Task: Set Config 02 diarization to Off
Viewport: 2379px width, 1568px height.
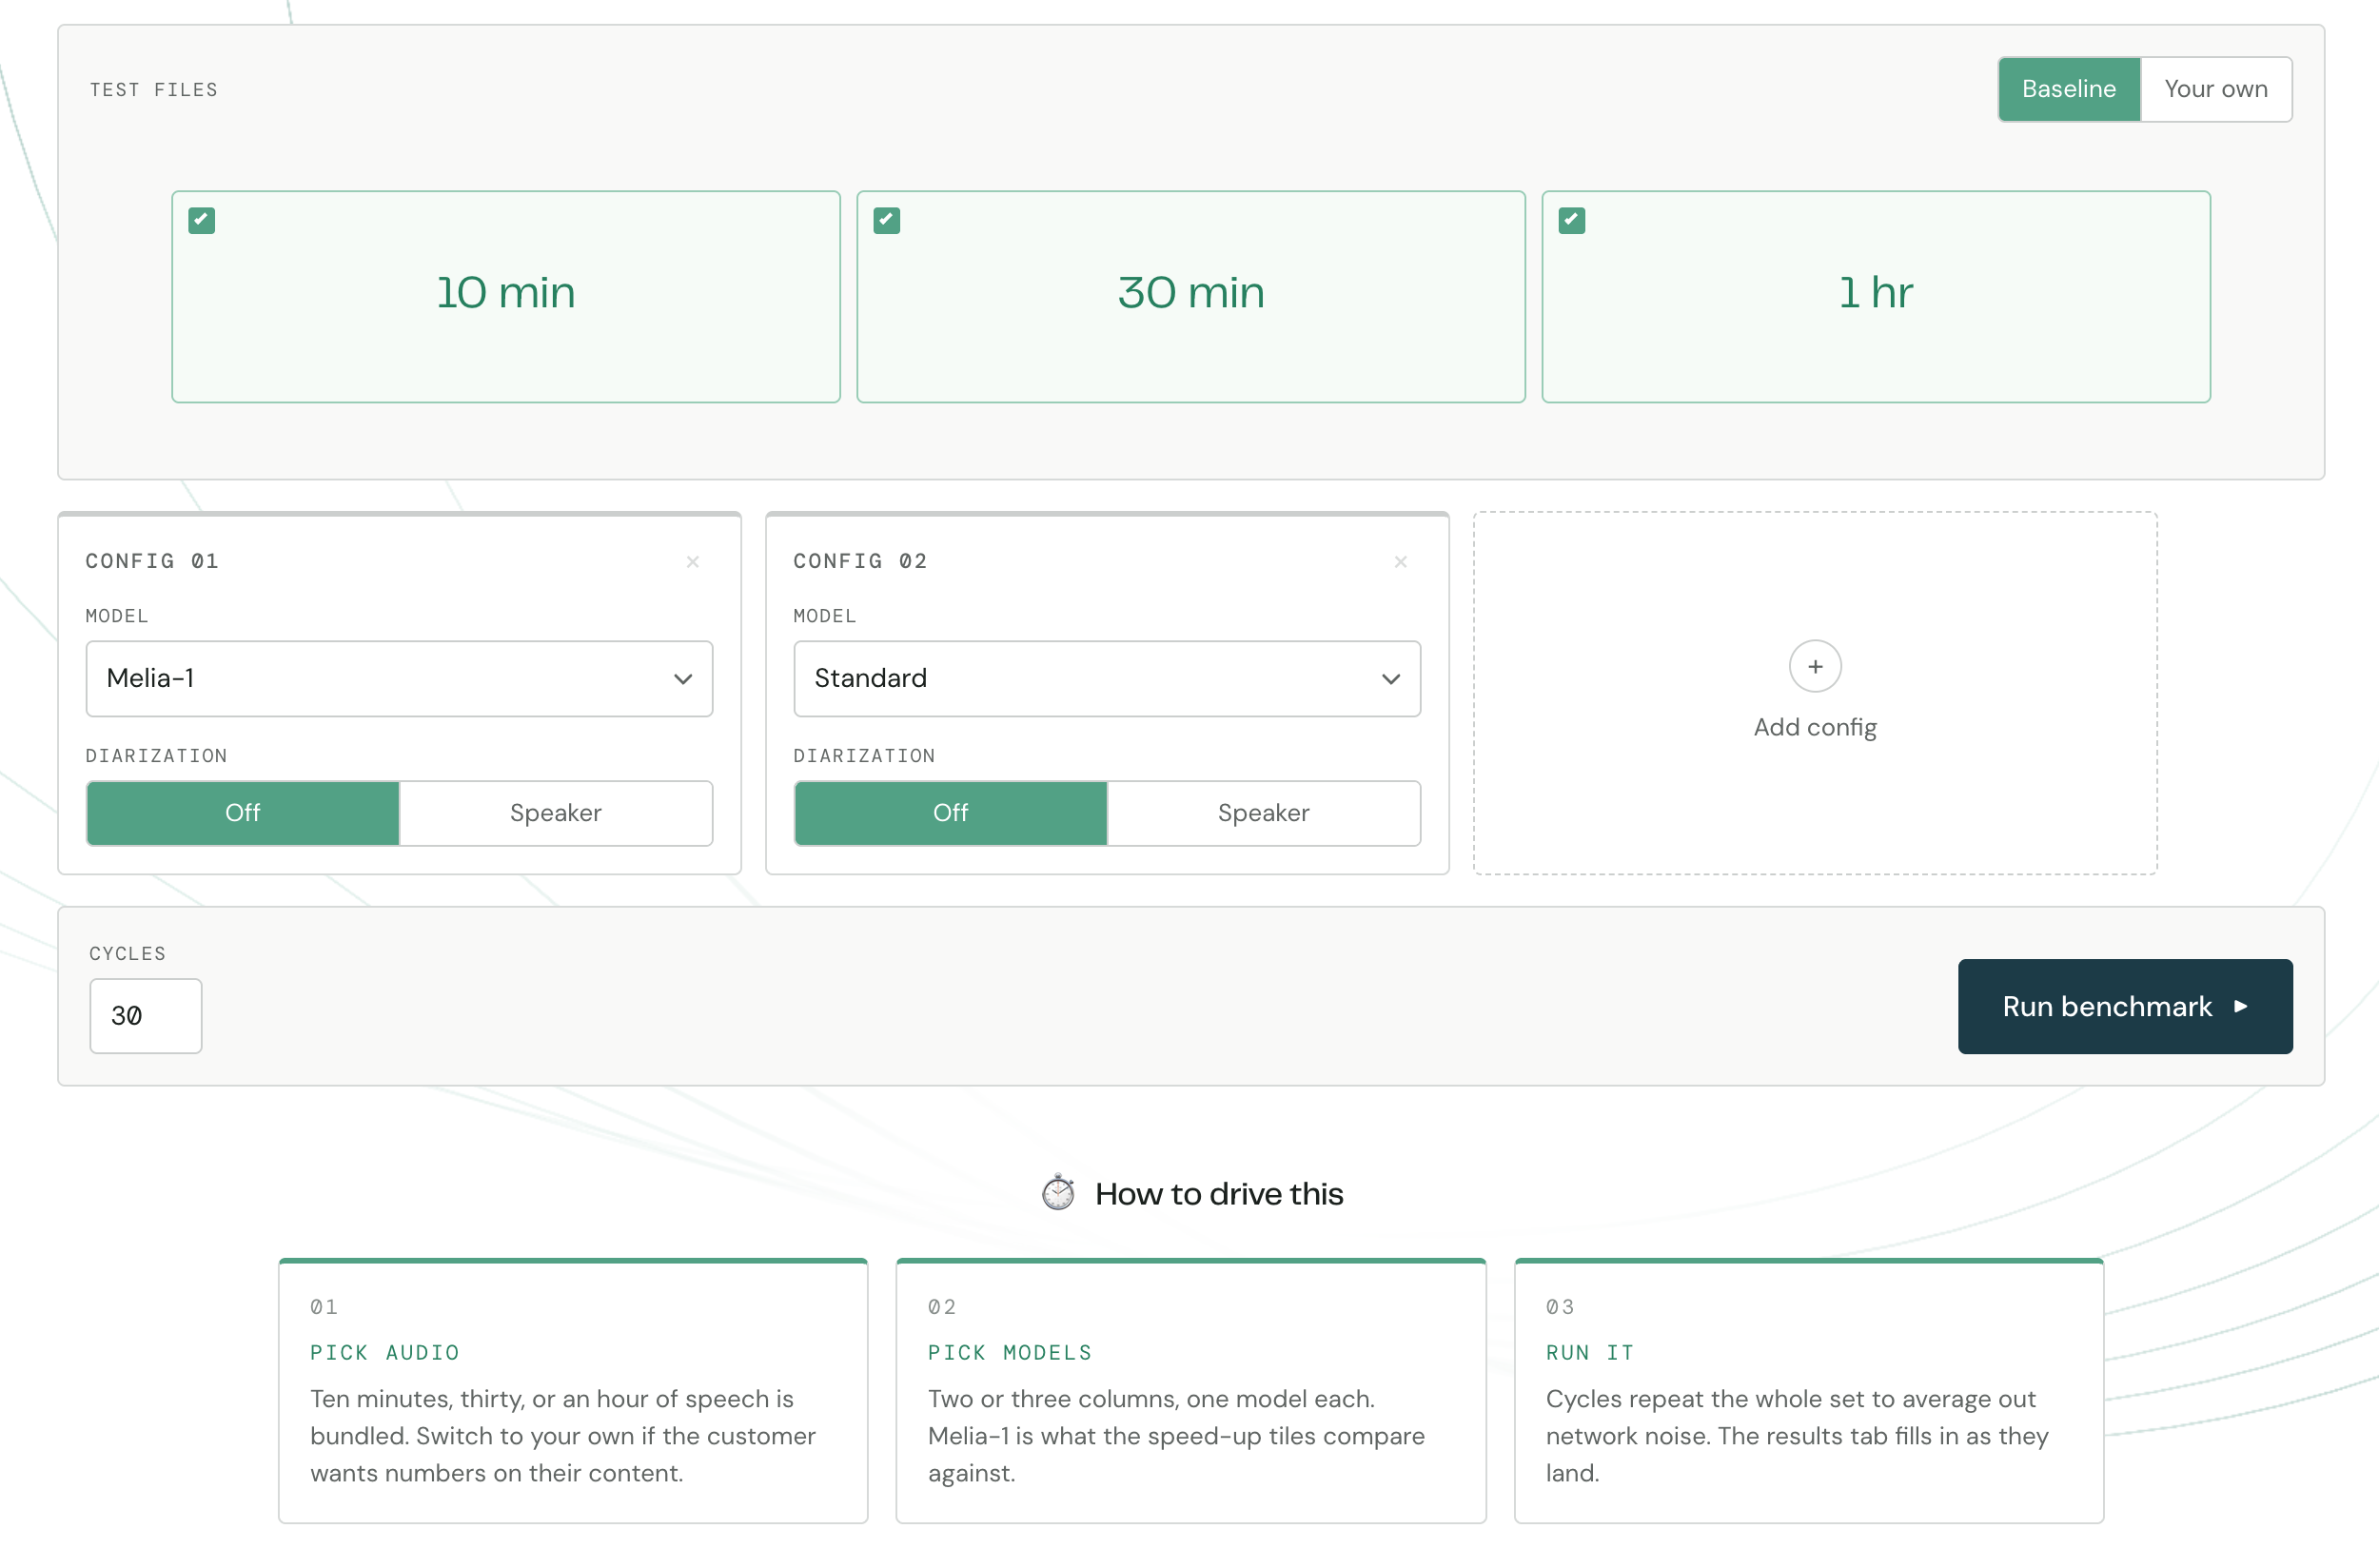Action: coord(950,813)
